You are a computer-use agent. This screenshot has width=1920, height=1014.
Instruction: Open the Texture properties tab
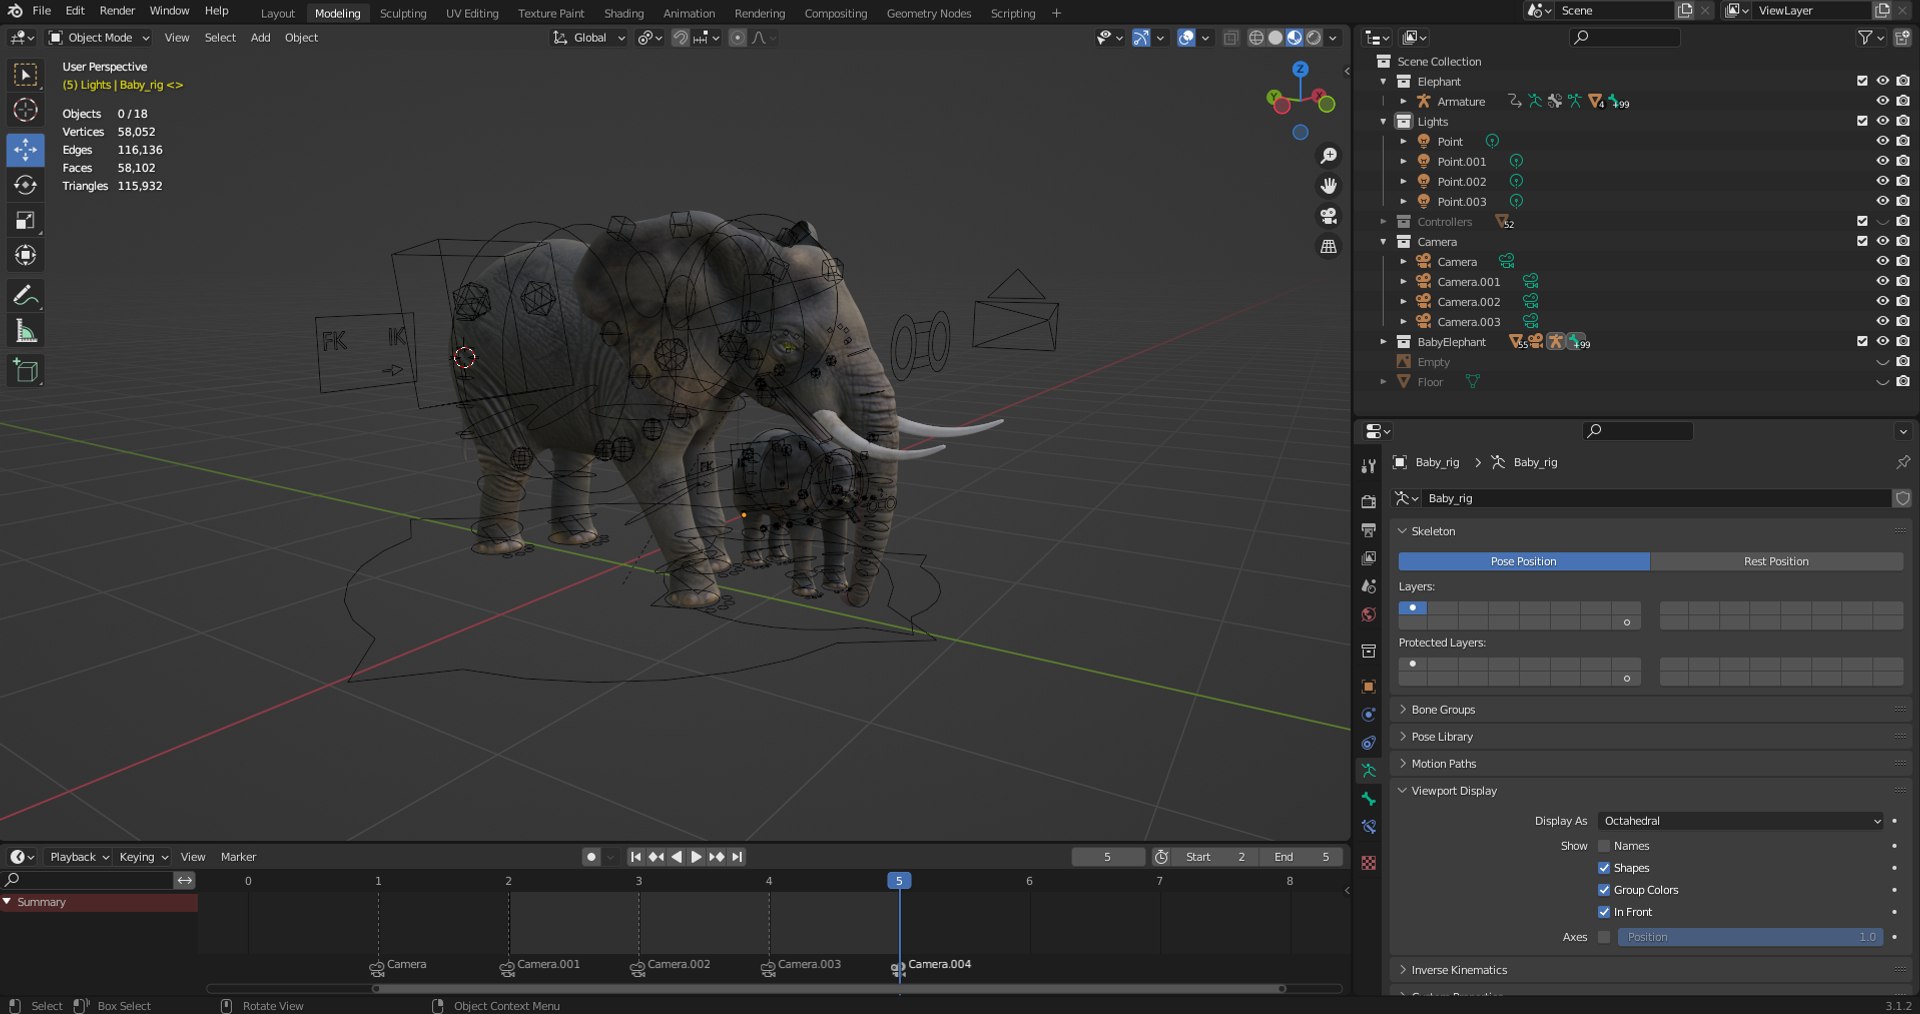1369,862
